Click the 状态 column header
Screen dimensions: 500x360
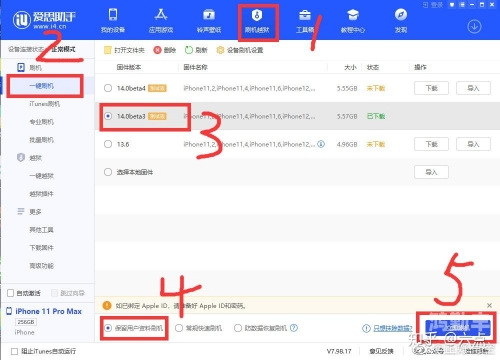click(x=373, y=67)
